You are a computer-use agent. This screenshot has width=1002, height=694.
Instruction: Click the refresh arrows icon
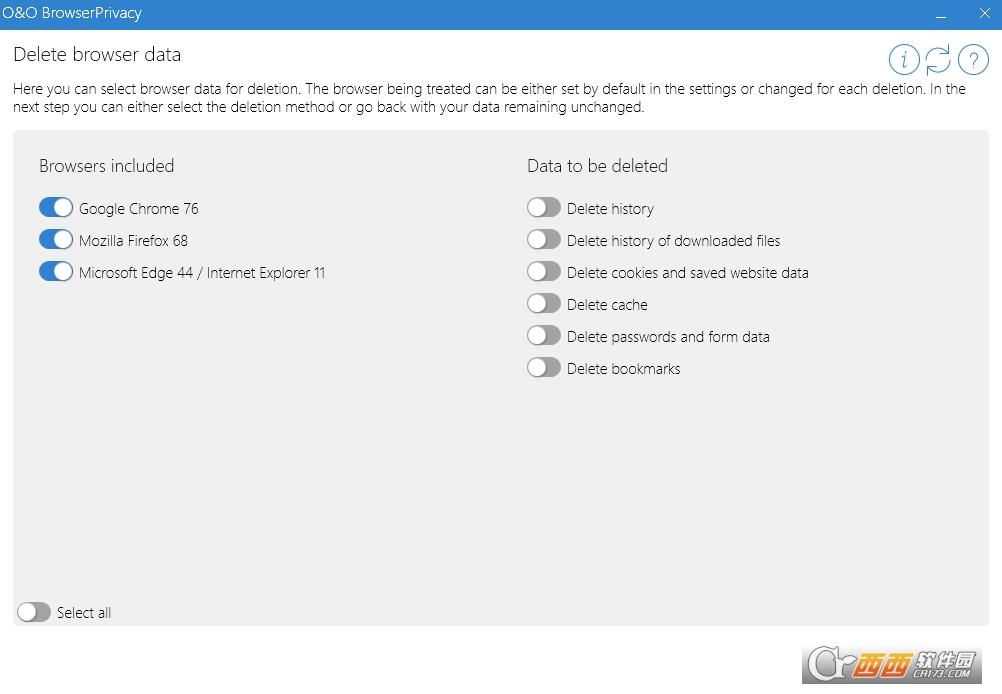pyautogui.click(x=938, y=60)
